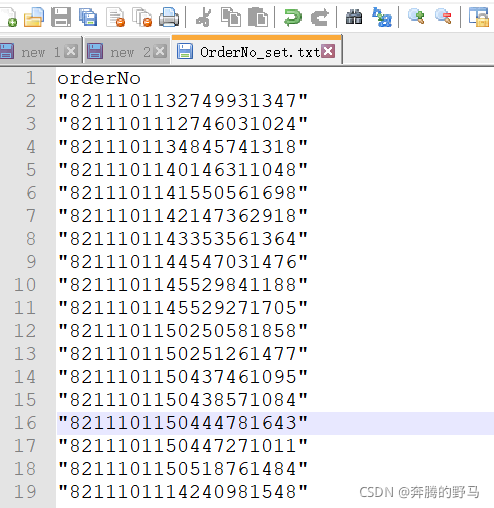This screenshot has width=494, height=508.
Task: Click line number 16 in the margin
Action: click(x=25, y=423)
